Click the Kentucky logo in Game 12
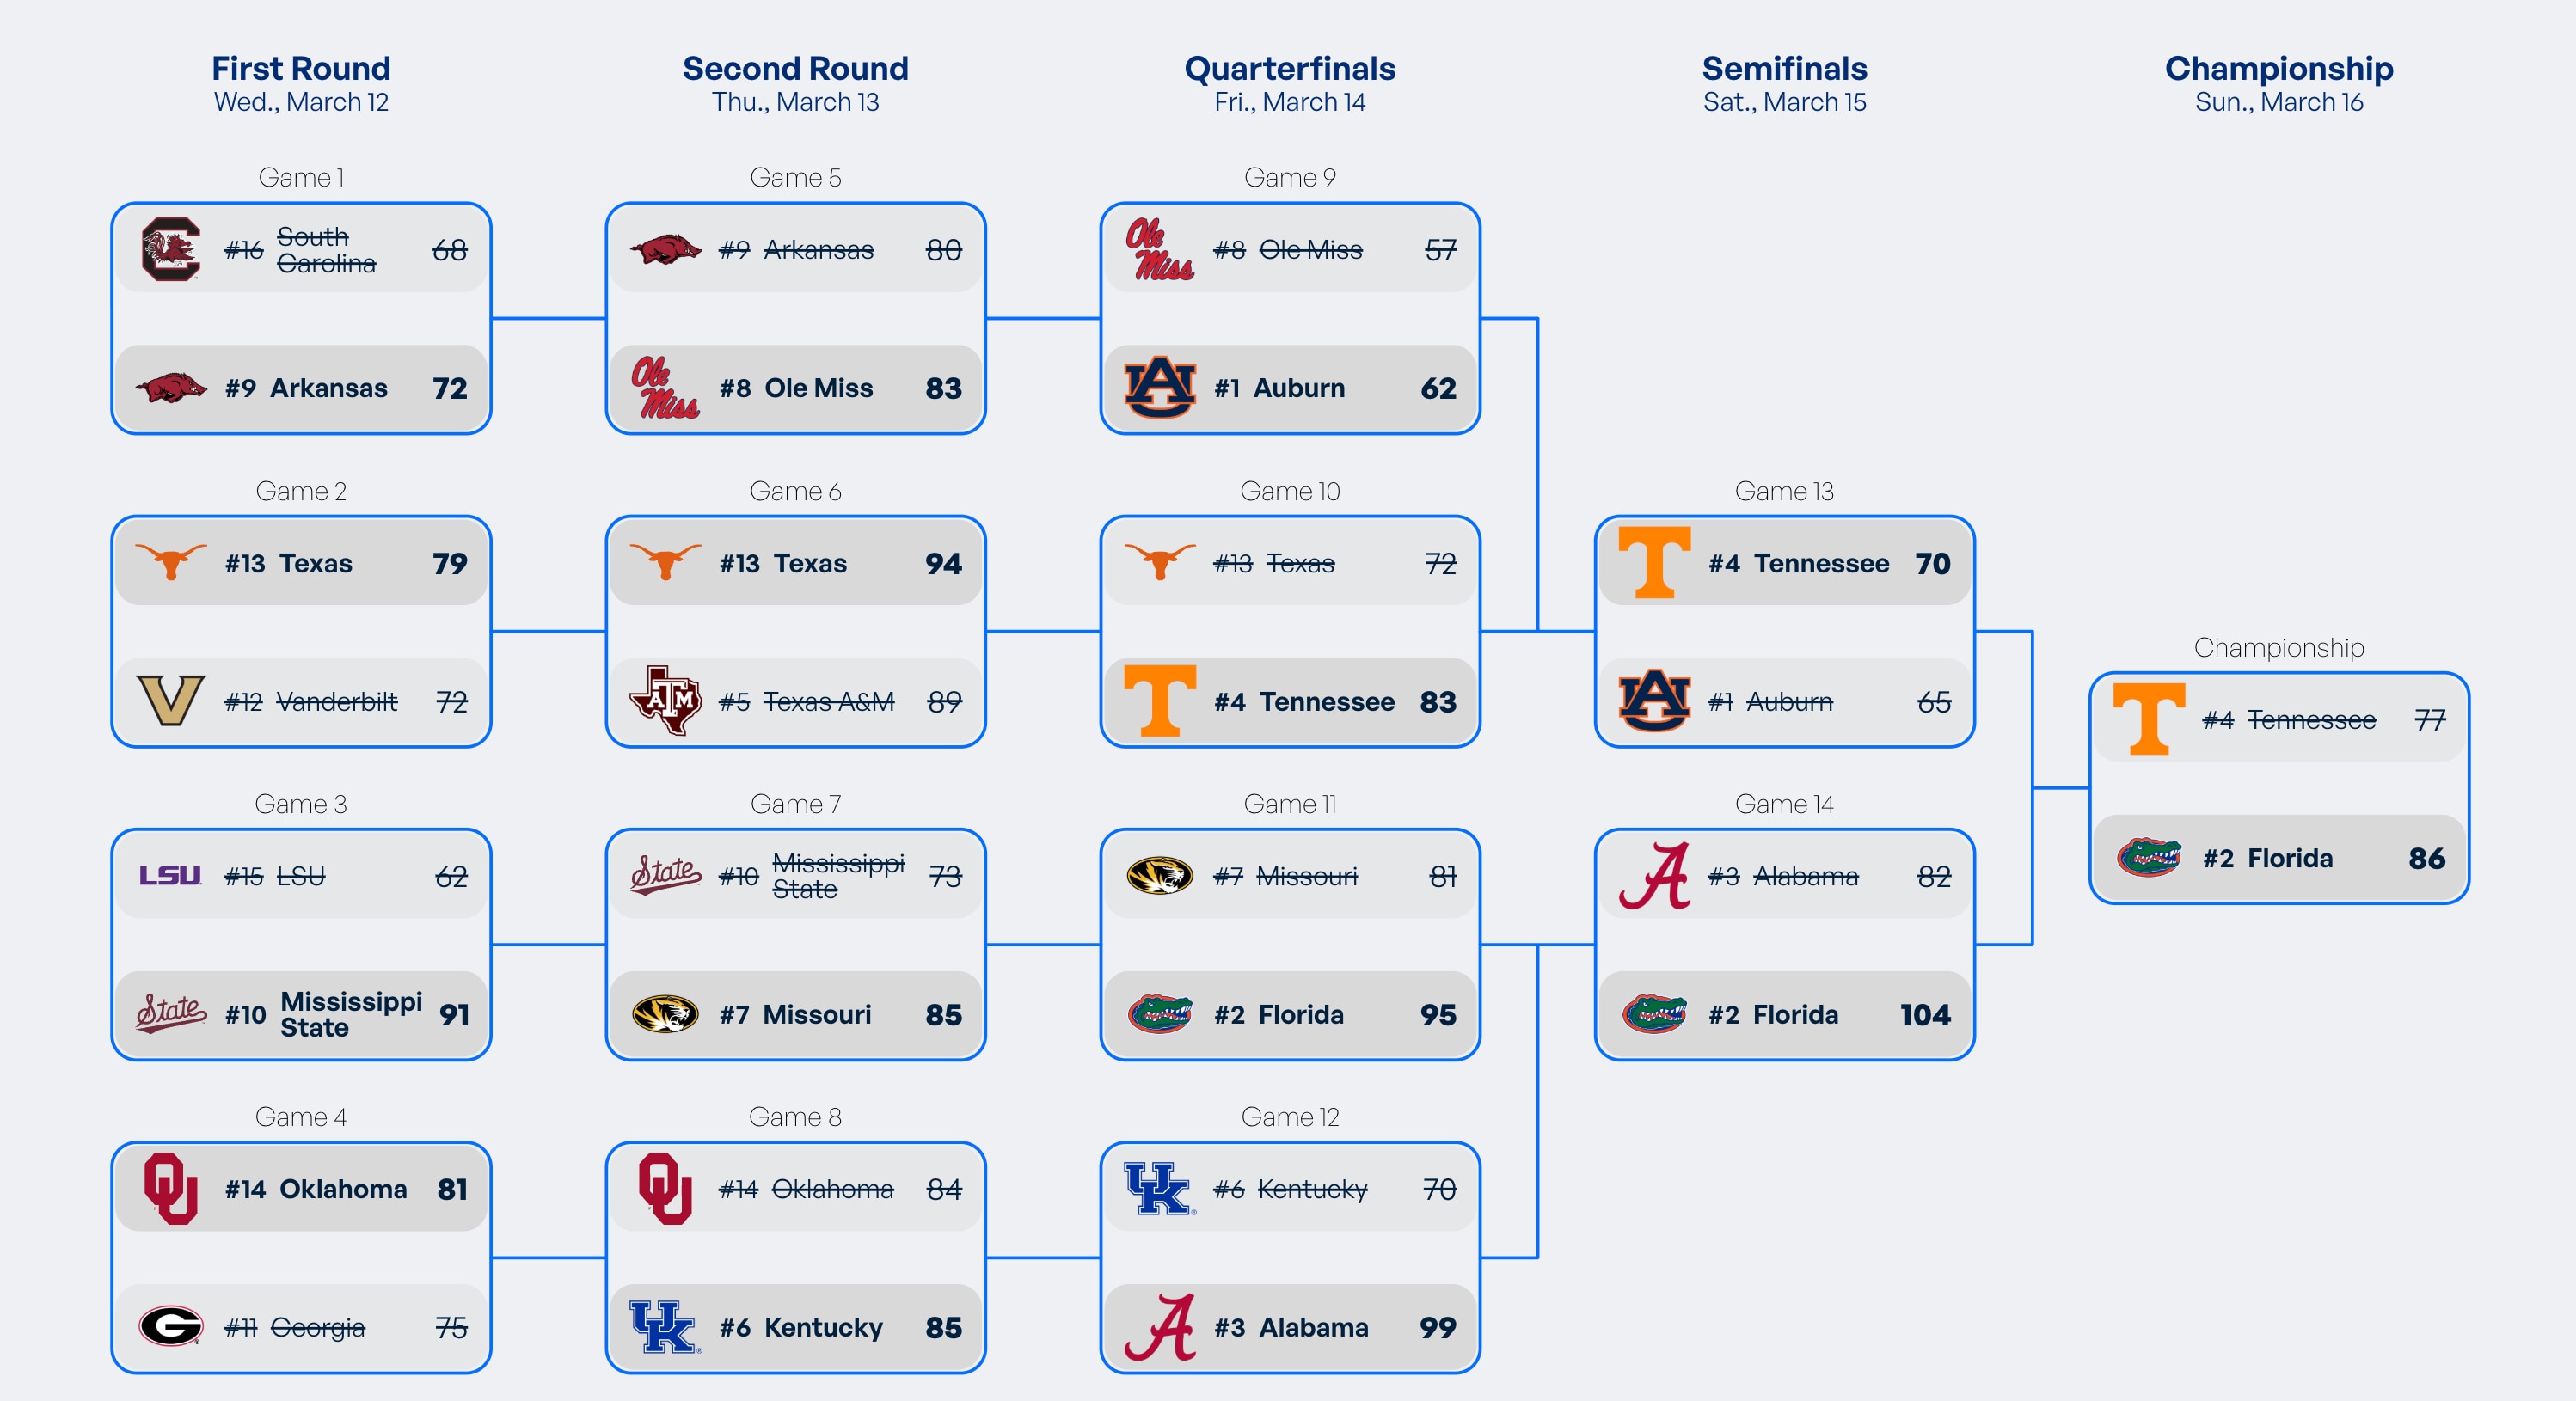 tap(1159, 1188)
